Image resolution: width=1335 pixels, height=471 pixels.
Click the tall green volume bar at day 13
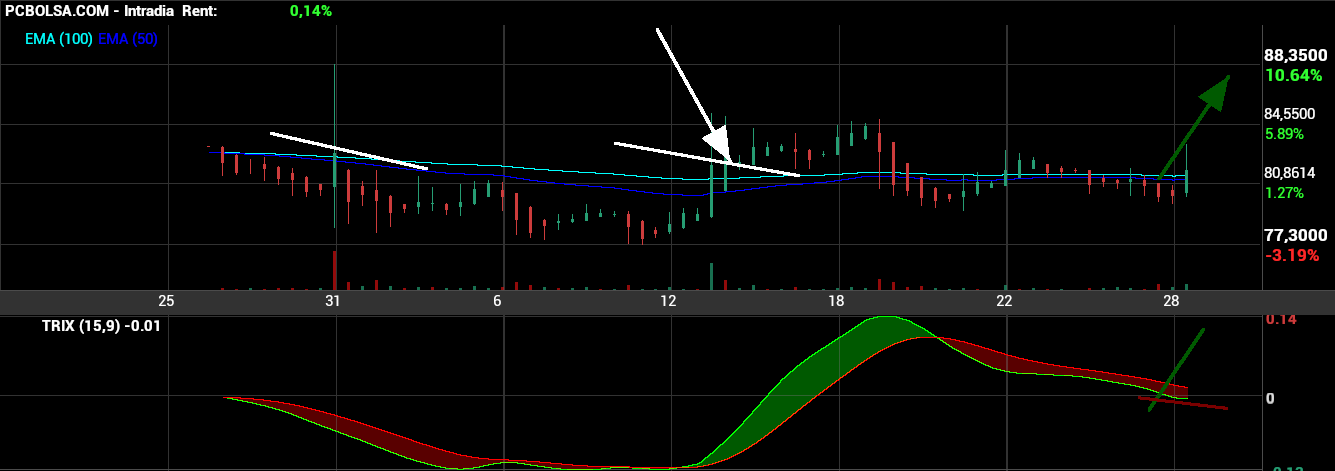(x=711, y=276)
